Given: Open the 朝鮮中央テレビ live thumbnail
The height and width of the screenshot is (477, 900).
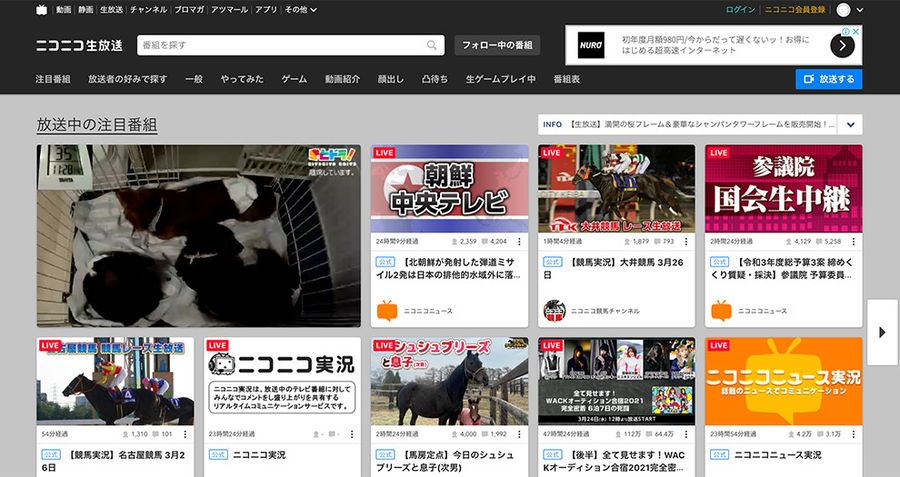Looking at the screenshot, I should 449,188.
